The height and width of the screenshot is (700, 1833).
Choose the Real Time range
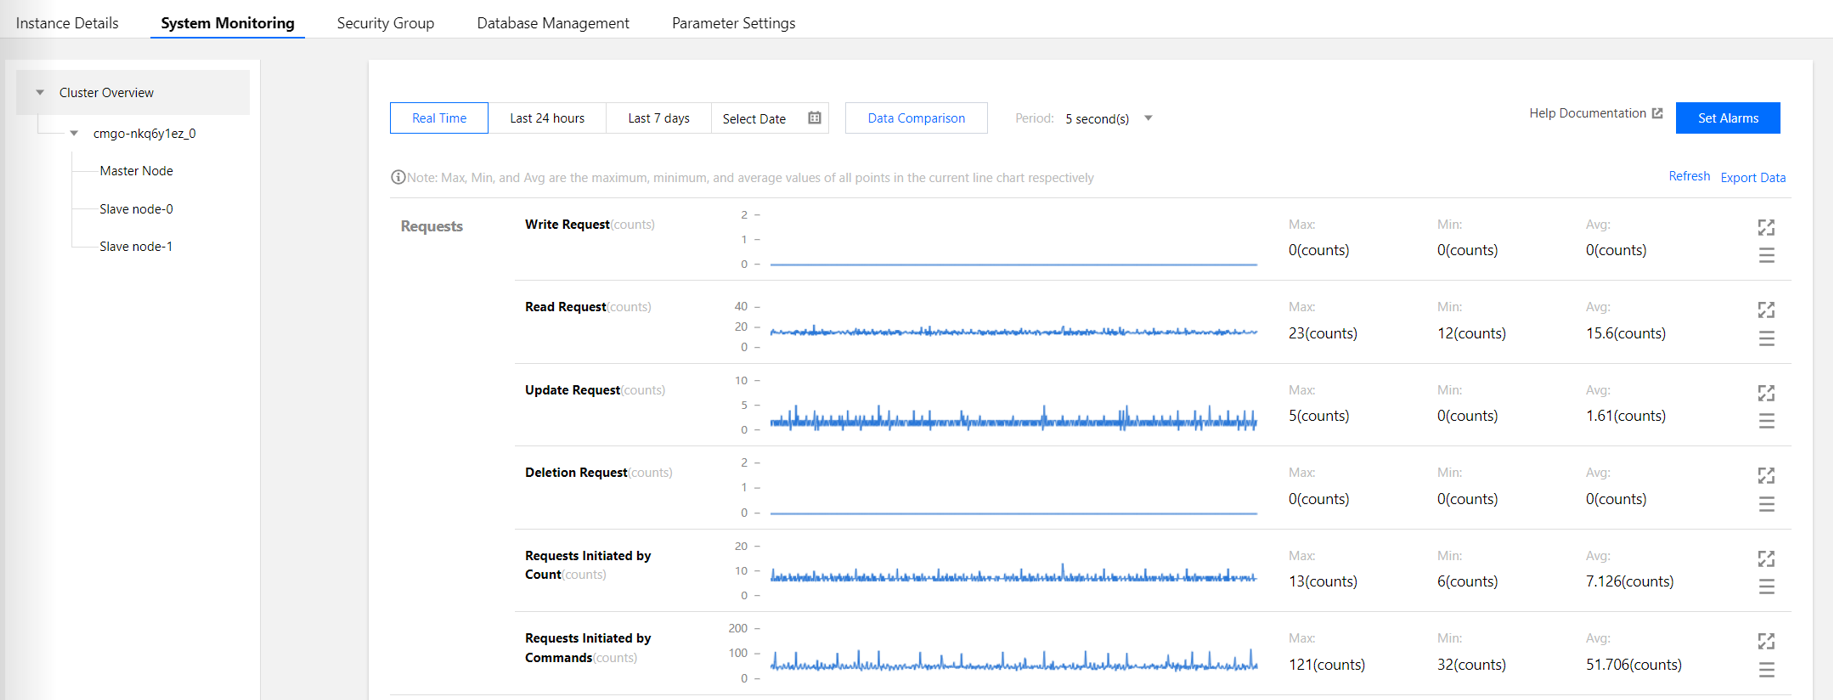tap(439, 118)
